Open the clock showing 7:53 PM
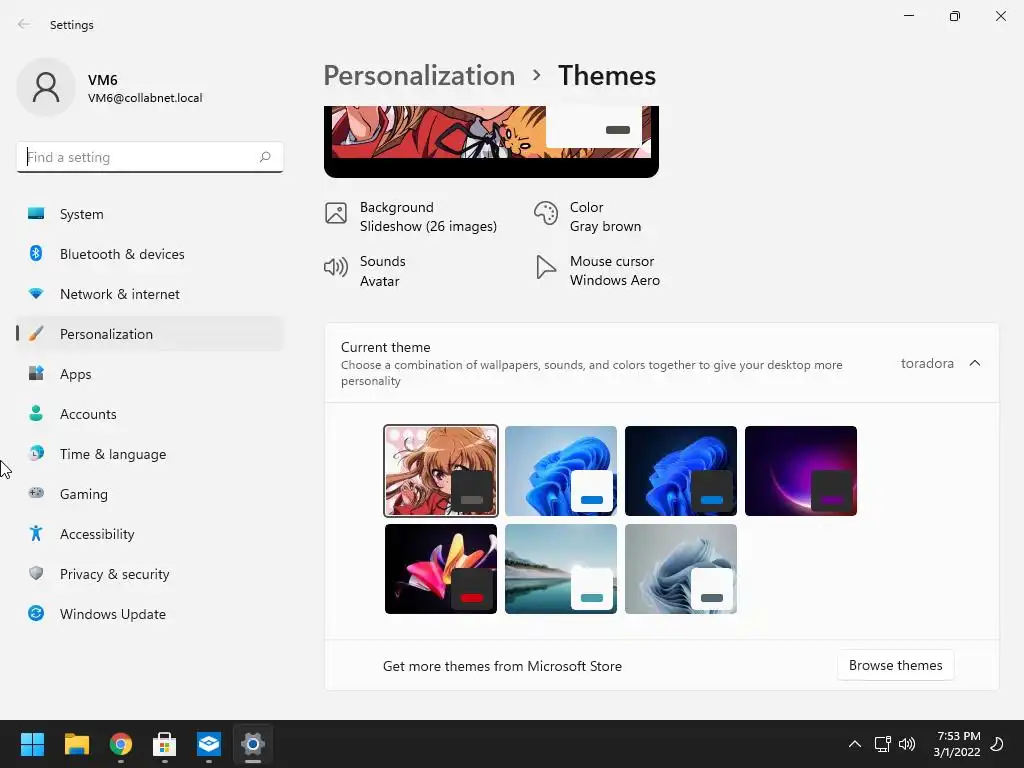The image size is (1024, 768). click(957, 744)
